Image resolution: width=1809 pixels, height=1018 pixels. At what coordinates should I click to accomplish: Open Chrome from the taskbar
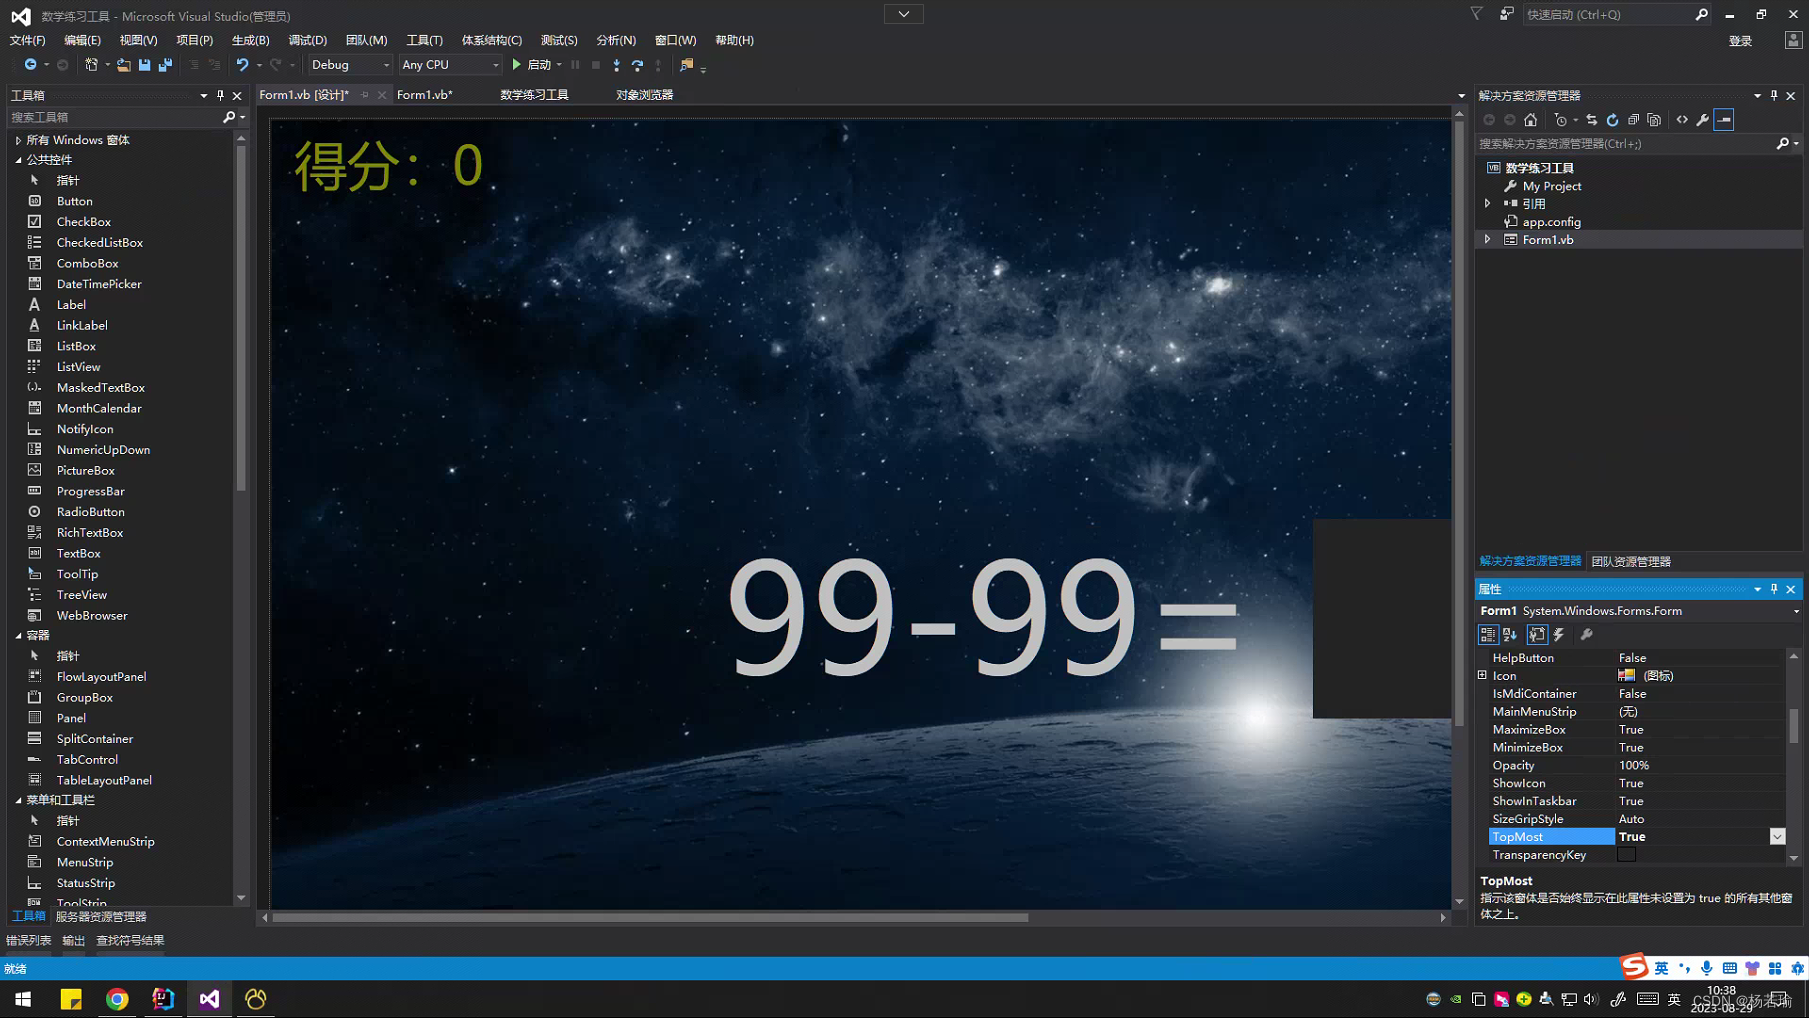pos(117,999)
